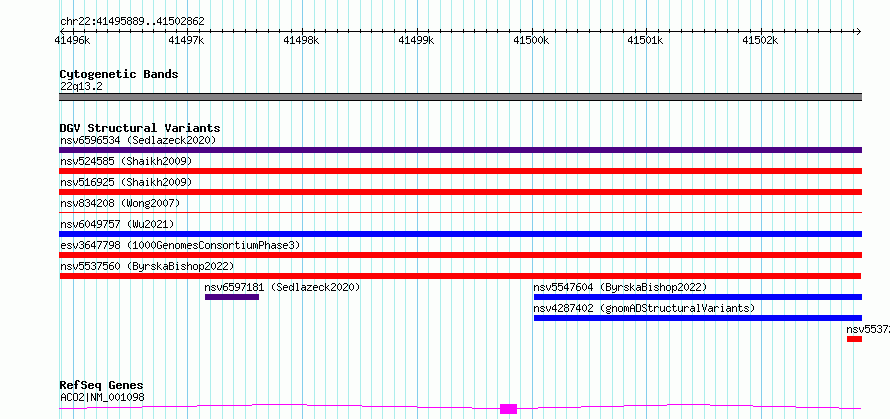Click the 41497k ruler tick label
890x419 pixels.
point(187,40)
